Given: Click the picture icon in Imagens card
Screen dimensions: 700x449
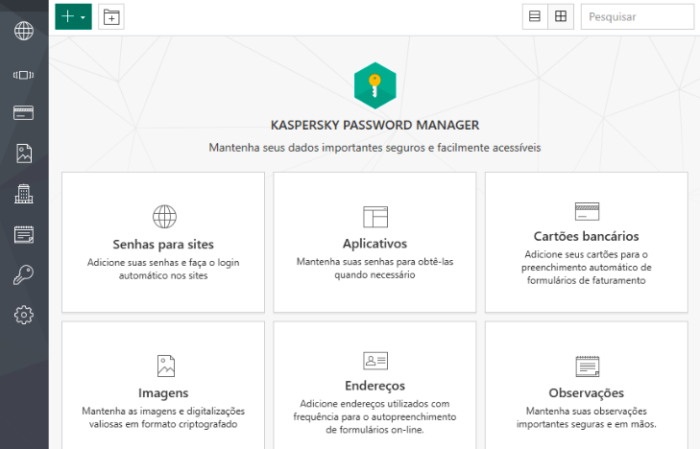Looking at the screenshot, I should coord(166,366).
